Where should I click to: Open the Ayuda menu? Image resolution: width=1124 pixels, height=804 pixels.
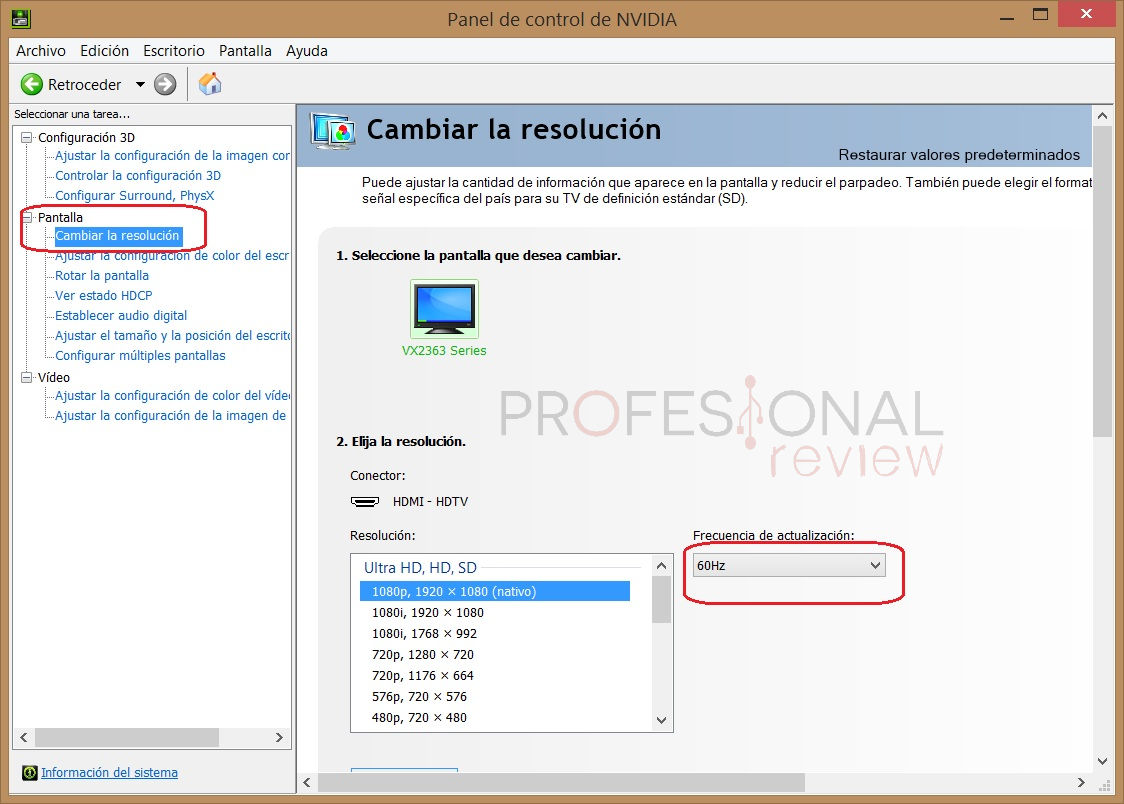tap(306, 50)
